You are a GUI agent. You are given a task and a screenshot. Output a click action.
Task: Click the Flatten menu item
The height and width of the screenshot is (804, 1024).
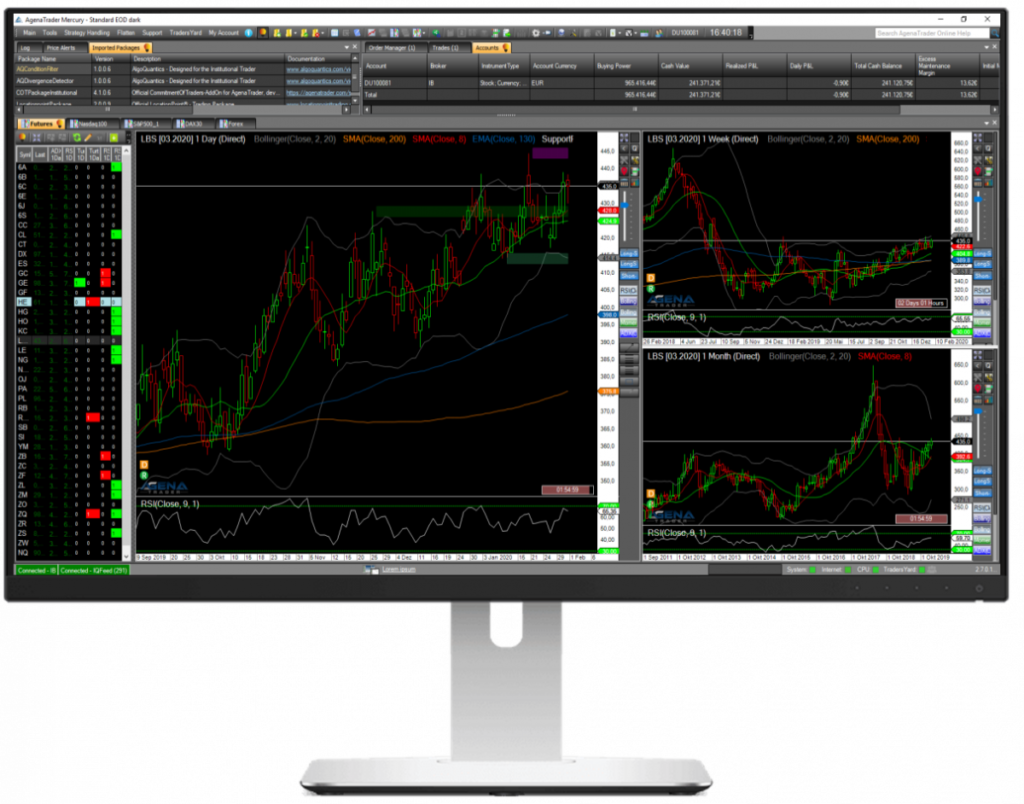(125, 33)
